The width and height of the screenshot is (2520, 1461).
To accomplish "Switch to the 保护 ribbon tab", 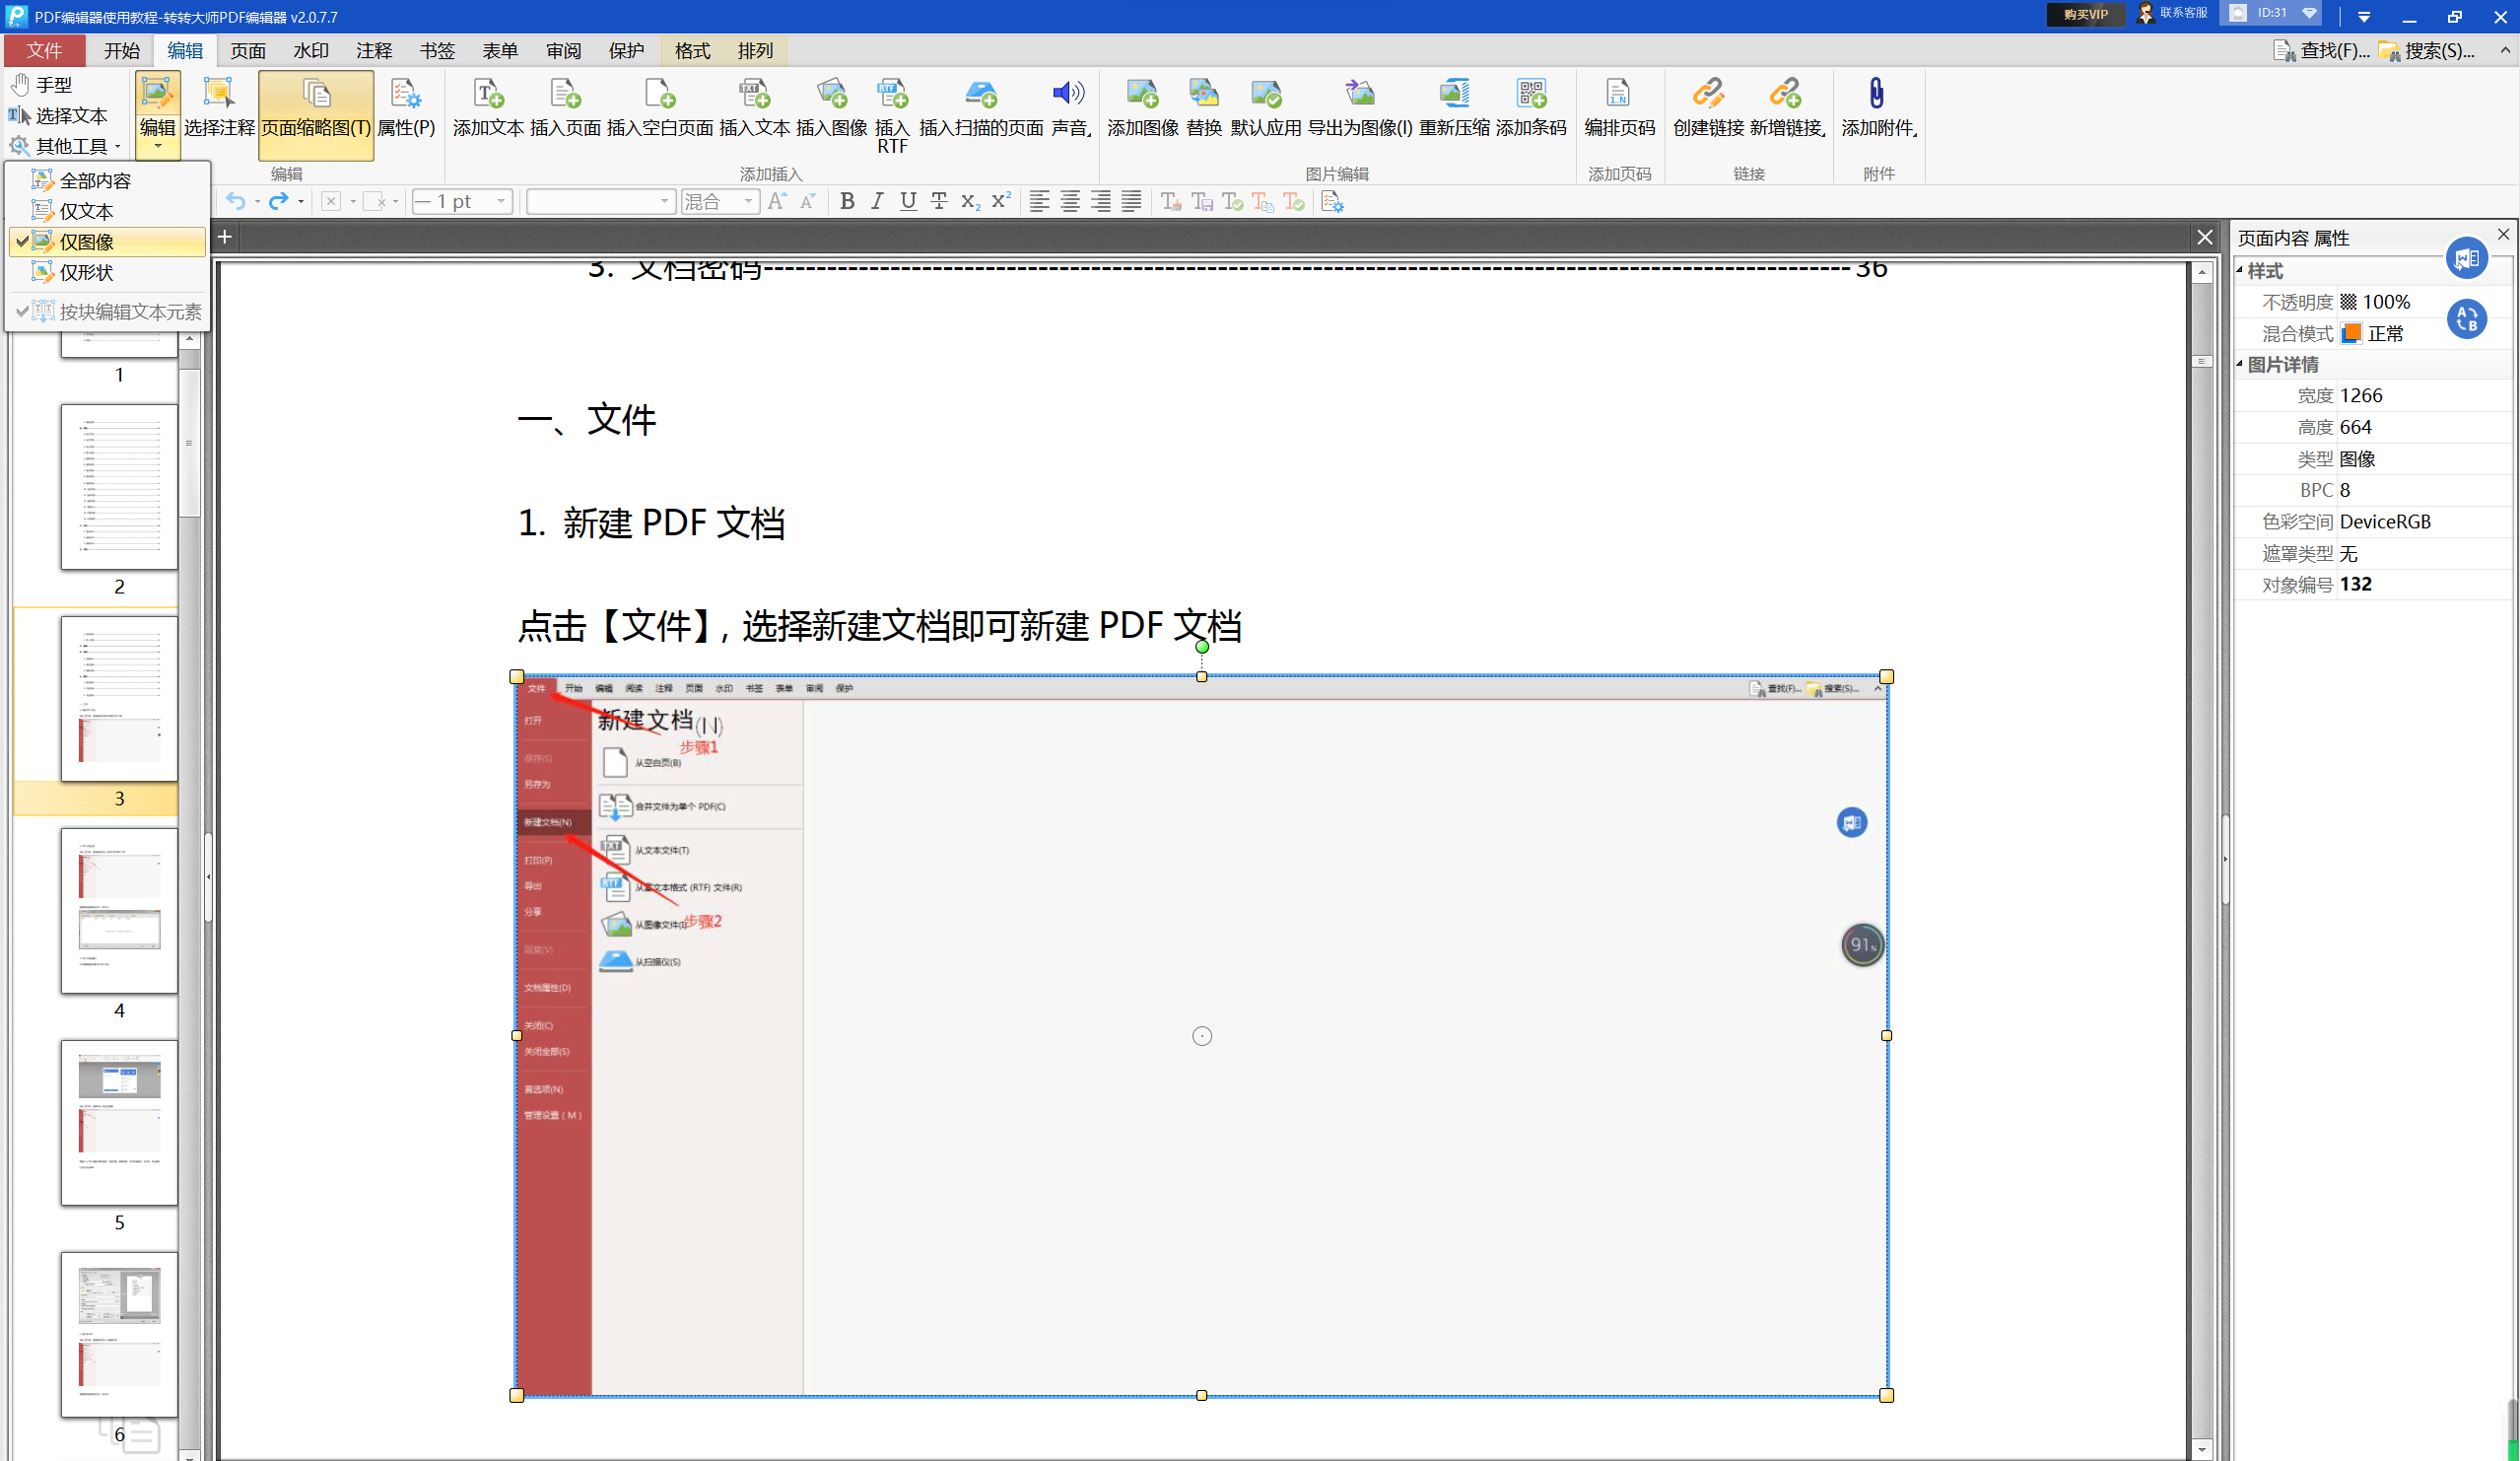I will [627, 50].
